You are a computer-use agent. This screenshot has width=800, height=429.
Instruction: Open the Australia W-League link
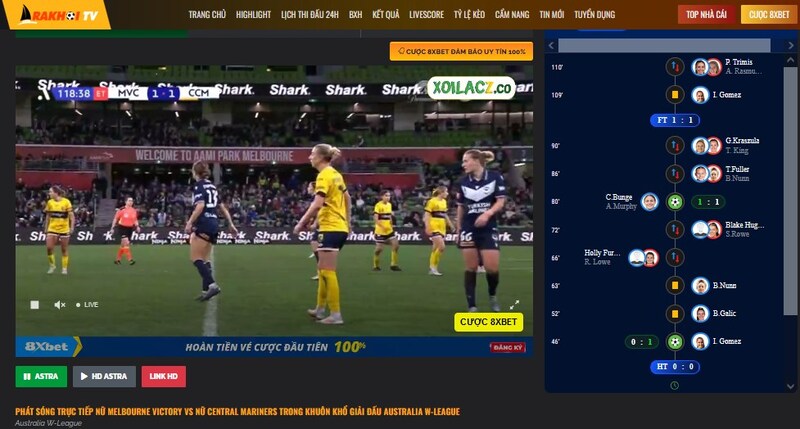click(x=48, y=423)
